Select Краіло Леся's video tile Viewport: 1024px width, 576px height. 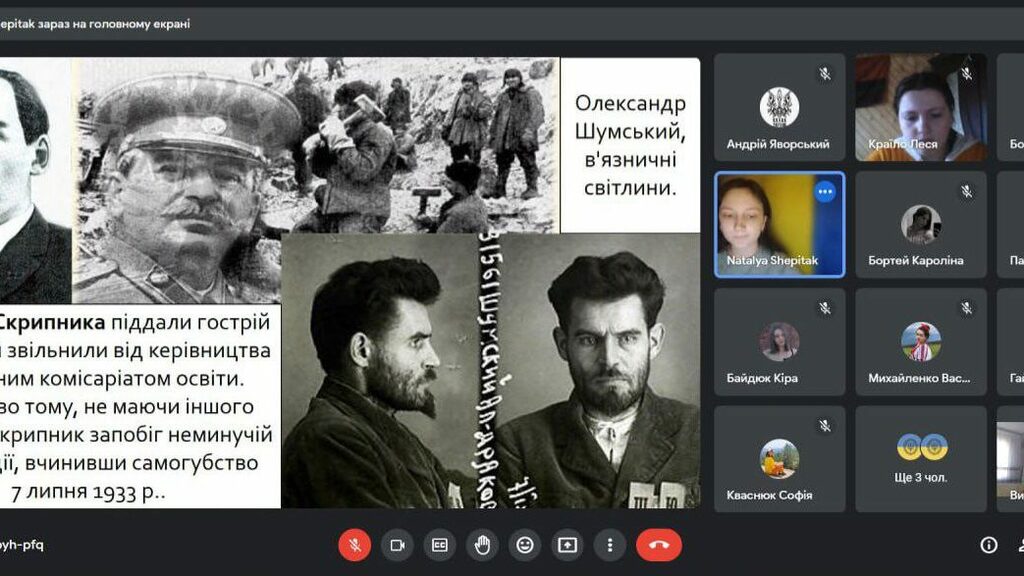click(x=920, y=107)
